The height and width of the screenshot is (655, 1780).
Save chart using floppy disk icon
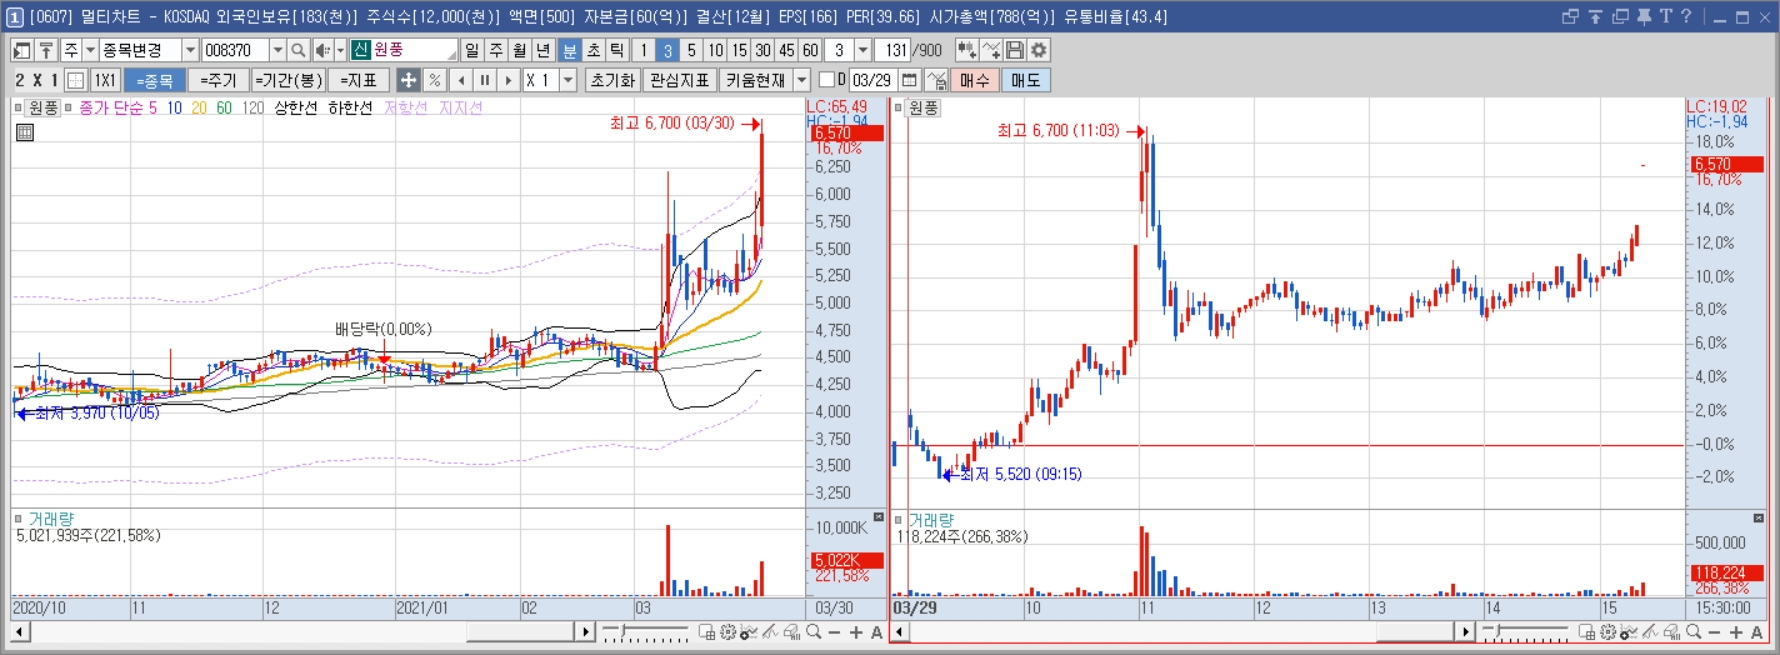(1015, 50)
